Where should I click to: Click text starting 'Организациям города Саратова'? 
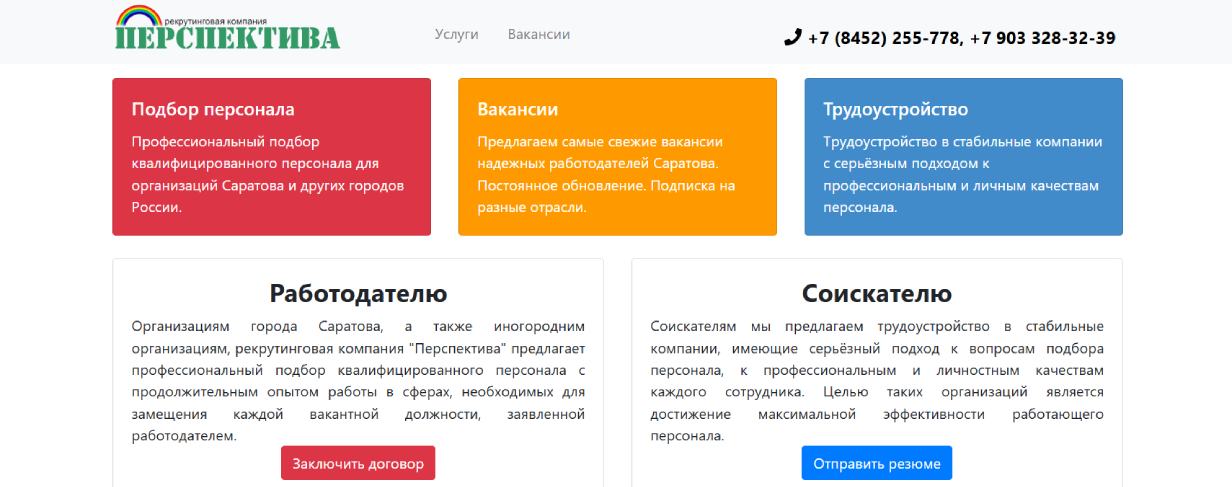pyautogui.click(x=358, y=381)
